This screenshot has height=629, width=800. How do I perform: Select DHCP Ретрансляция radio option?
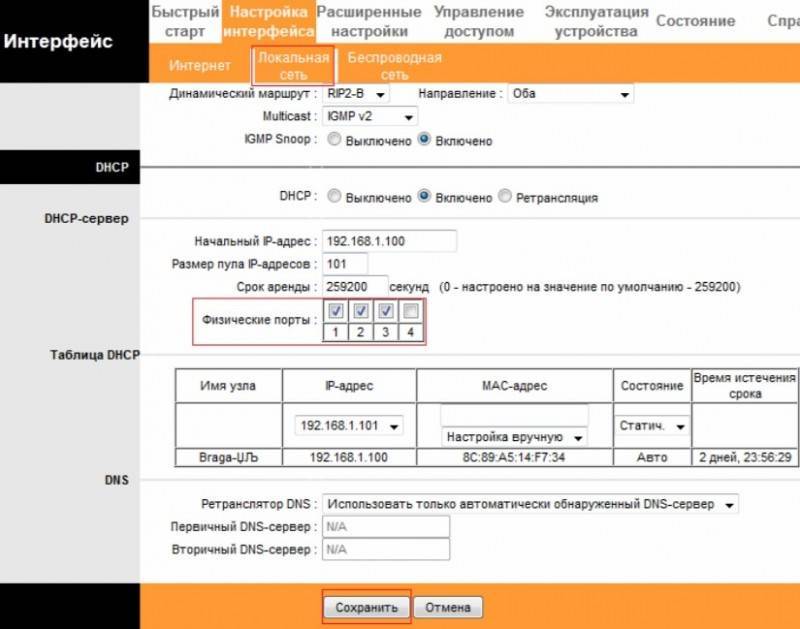tap(505, 196)
